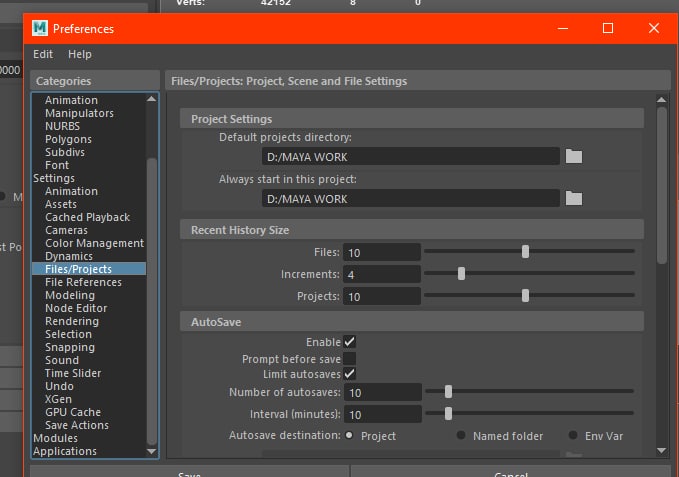Viewport: 679px width, 477px height.
Task: Select Undo category
Action: coord(59,386)
